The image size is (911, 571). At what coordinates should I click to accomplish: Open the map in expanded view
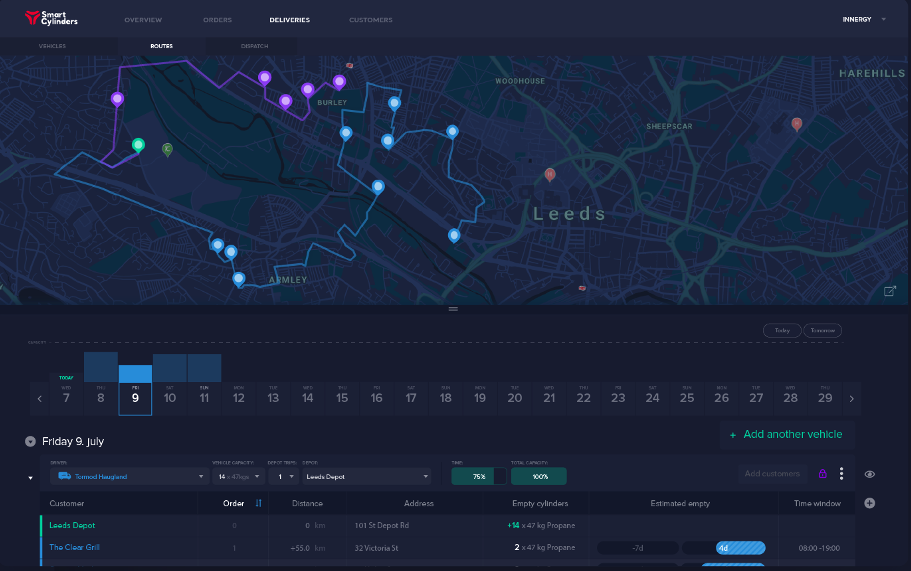pyautogui.click(x=890, y=291)
